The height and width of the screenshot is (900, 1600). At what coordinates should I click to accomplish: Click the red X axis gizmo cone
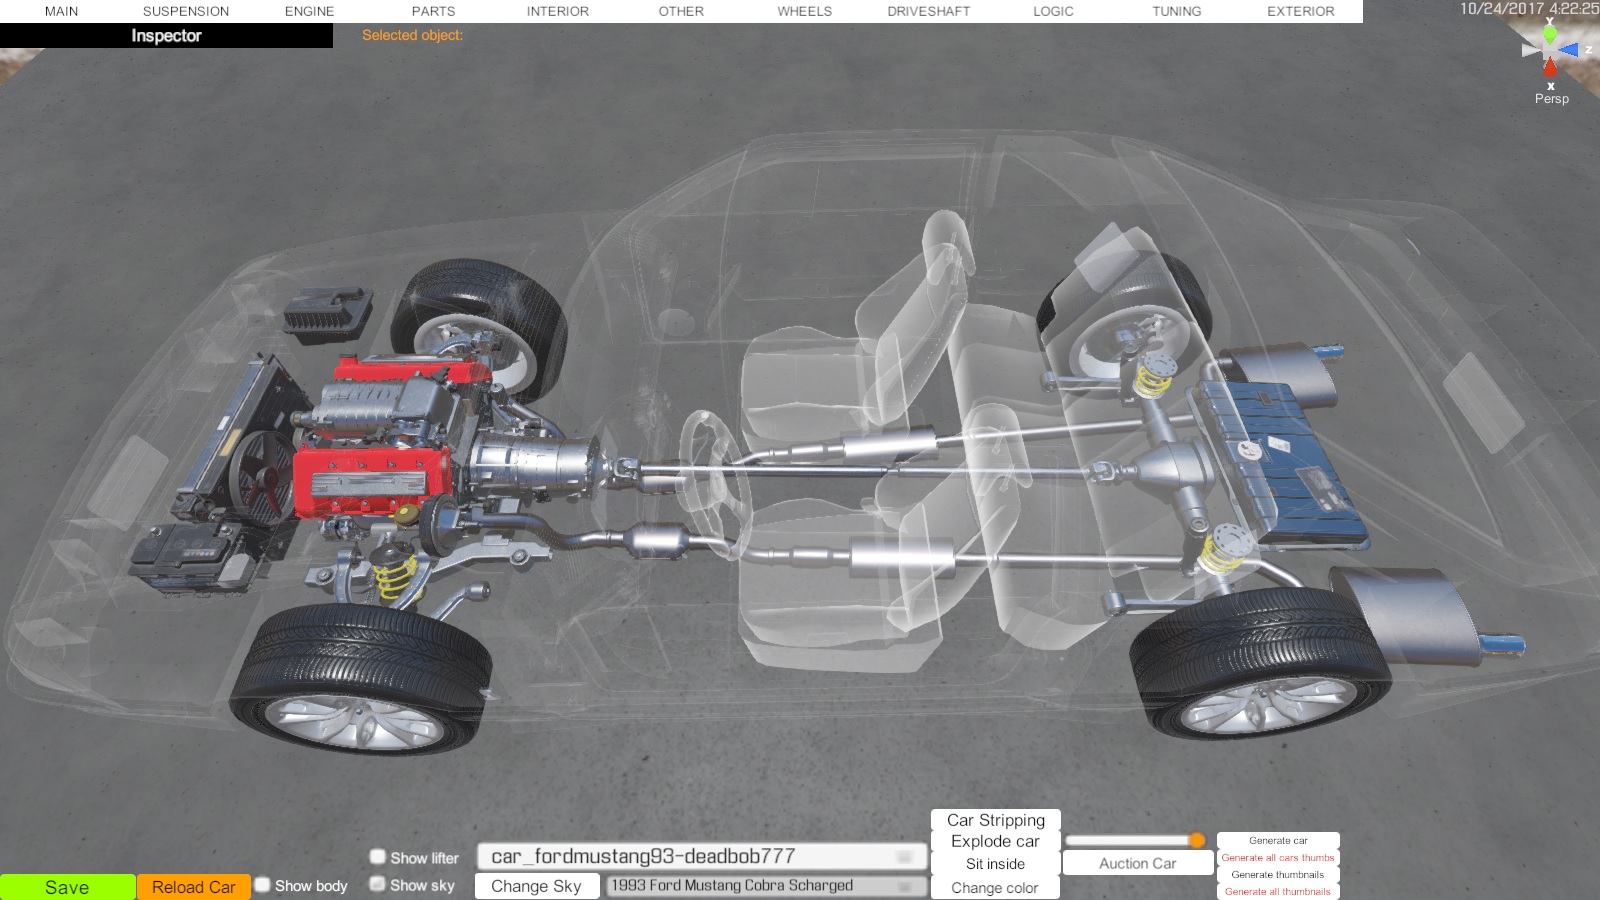click(1550, 67)
